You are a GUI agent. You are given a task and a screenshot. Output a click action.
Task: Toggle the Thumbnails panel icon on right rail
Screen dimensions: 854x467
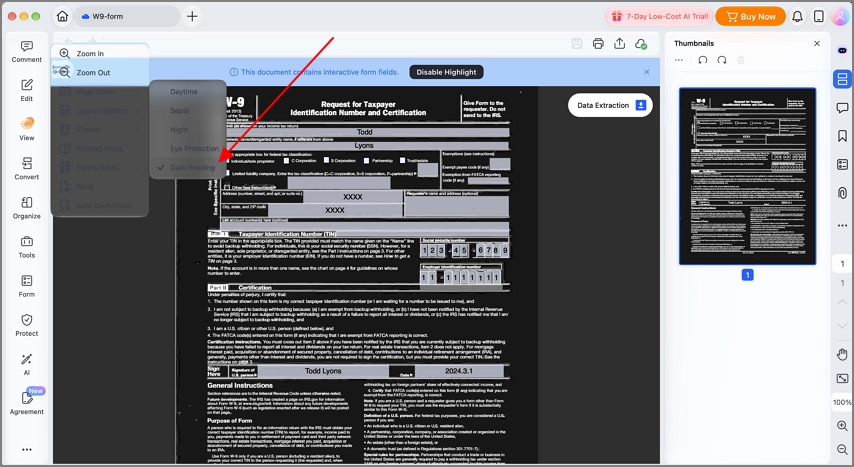(x=842, y=78)
